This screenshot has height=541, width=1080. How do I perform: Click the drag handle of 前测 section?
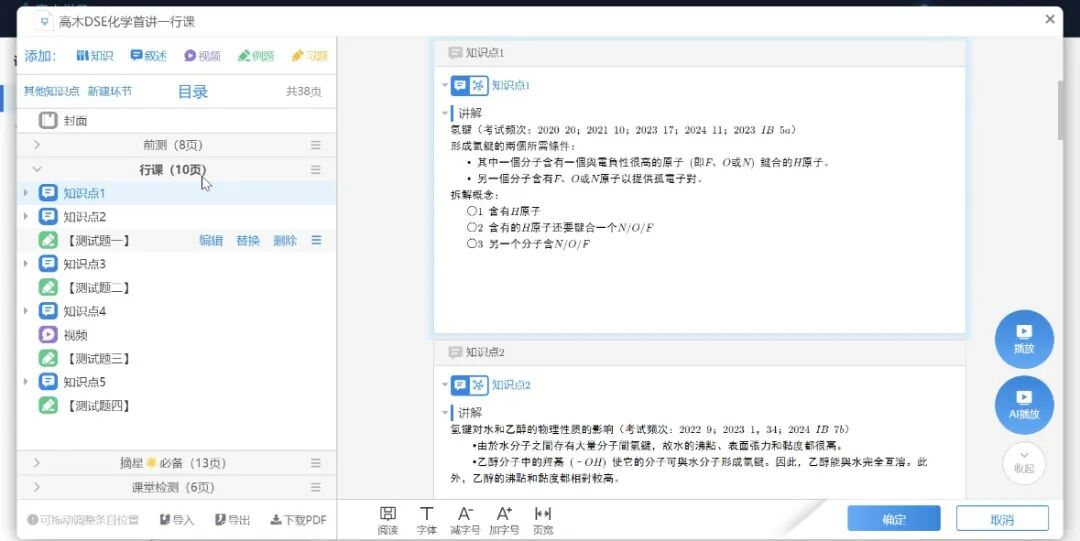(x=315, y=145)
